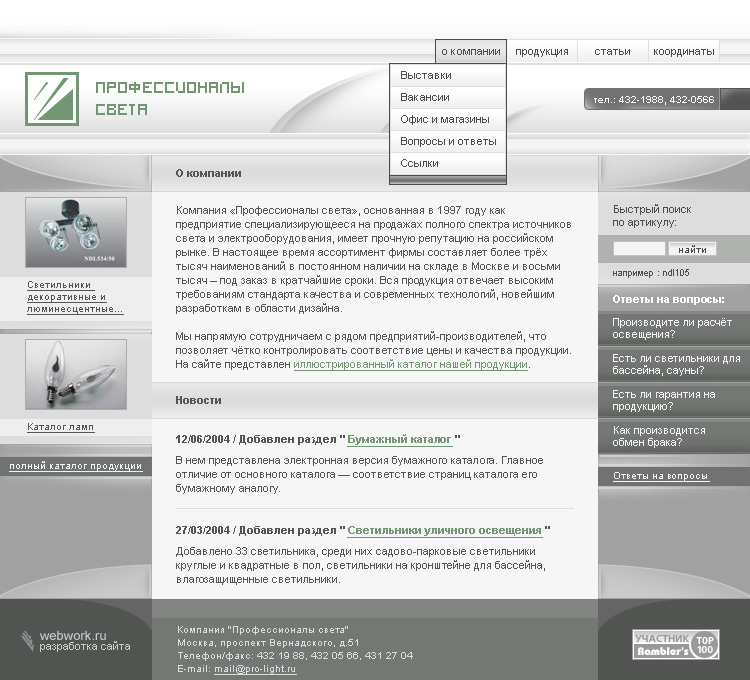This screenshot has width=750, height=680.
Task: Switch to the «статьи» tab
Action: pyautogui.click(x=612, y=51)
